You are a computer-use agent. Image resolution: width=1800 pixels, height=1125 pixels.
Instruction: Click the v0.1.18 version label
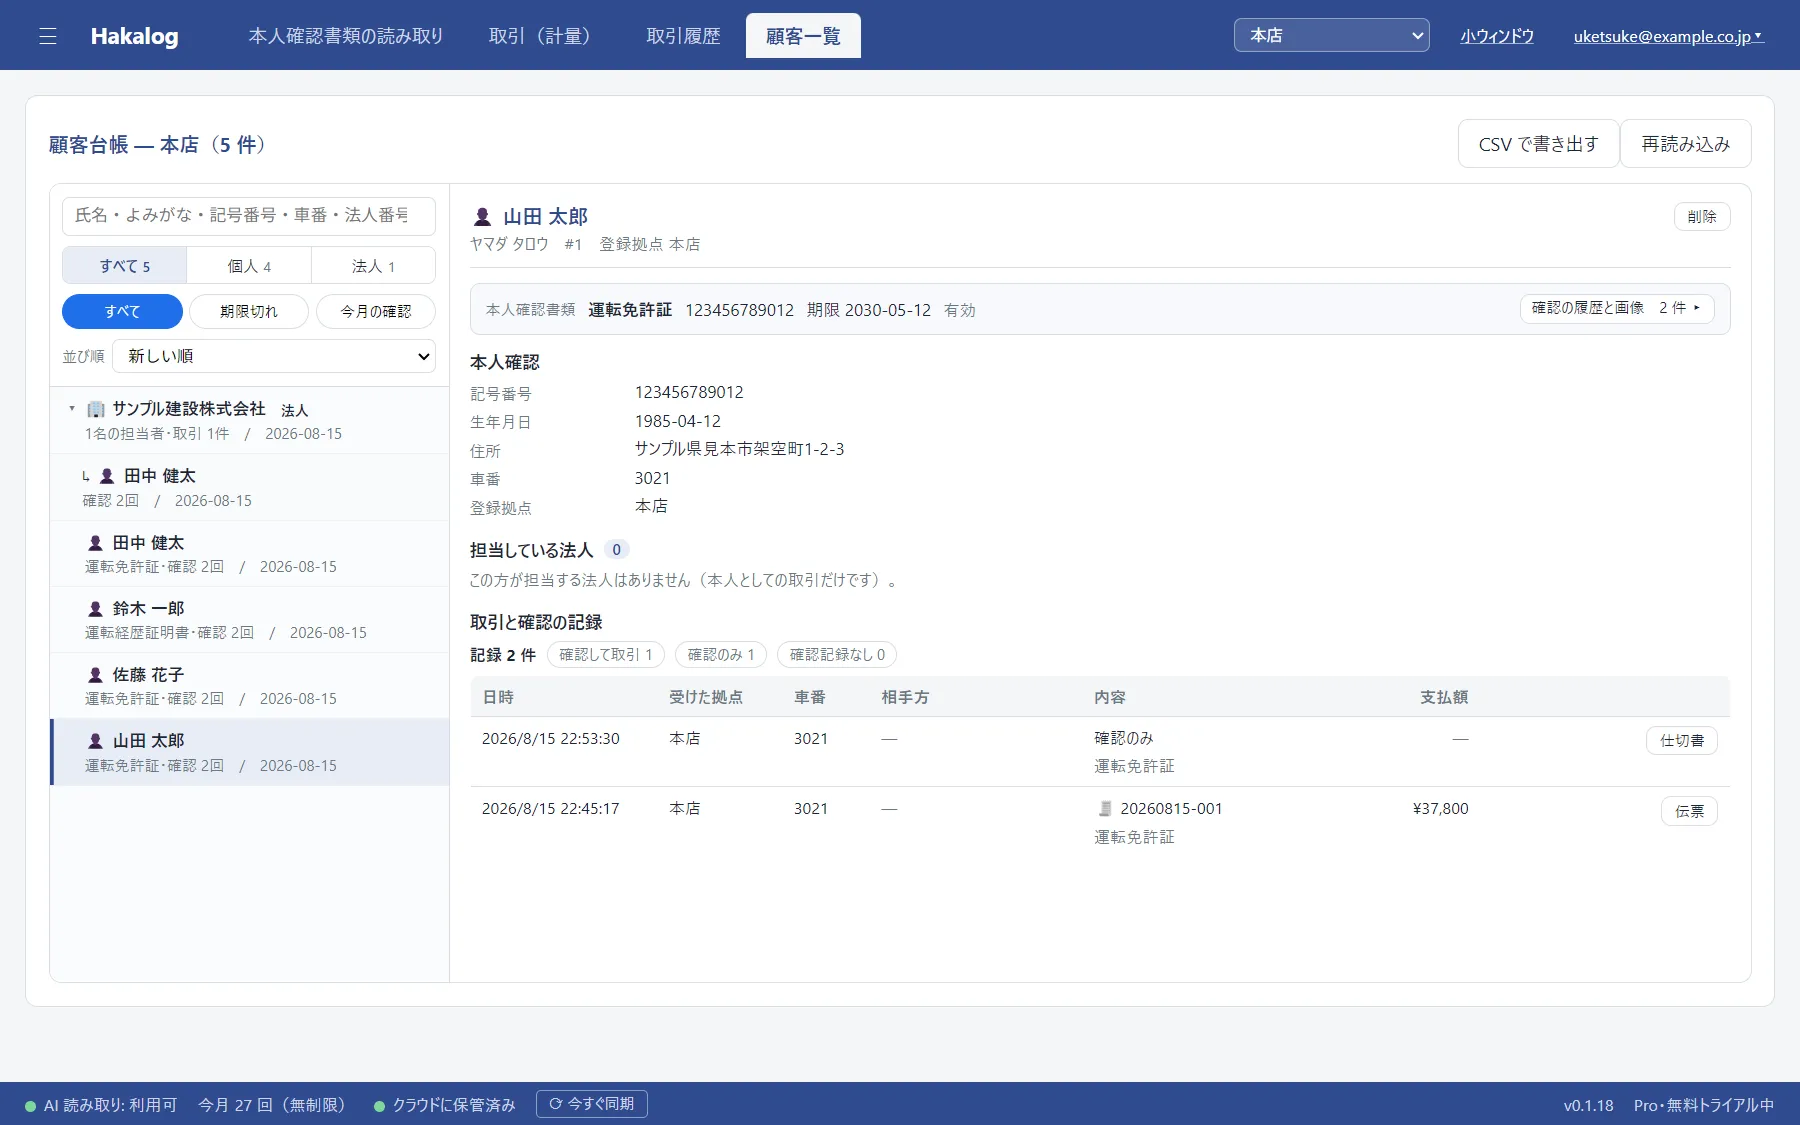[x=1589, y=1105]
